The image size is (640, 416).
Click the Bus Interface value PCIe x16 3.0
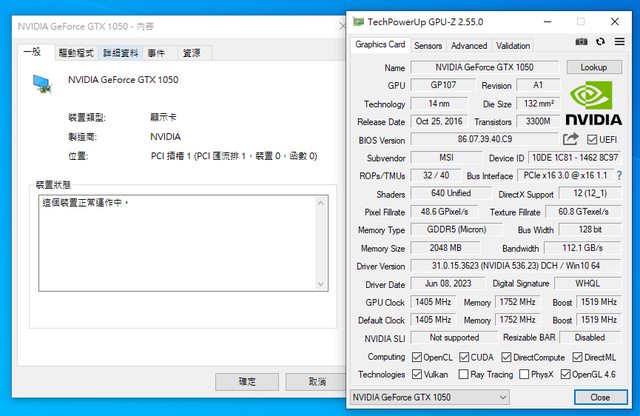(565, 176)
